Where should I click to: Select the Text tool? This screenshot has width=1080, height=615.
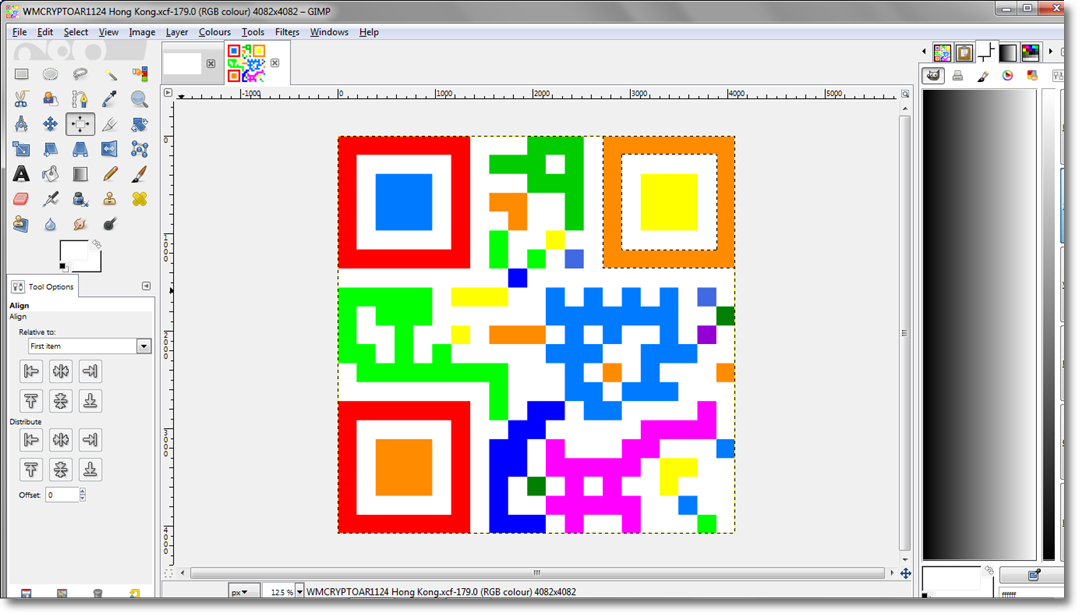(21, 174)
